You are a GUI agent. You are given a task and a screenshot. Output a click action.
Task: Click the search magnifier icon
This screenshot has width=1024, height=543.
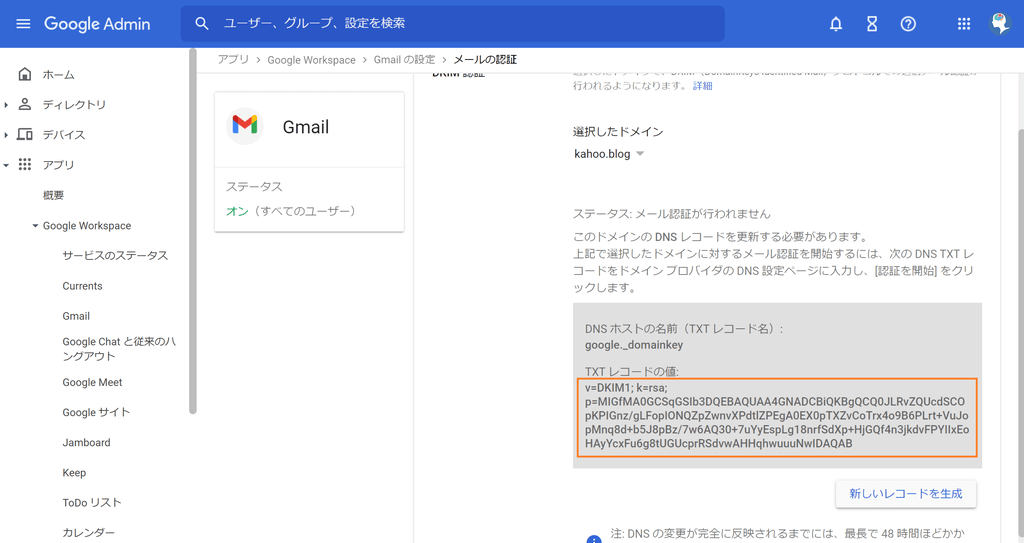tap(202, 24)
